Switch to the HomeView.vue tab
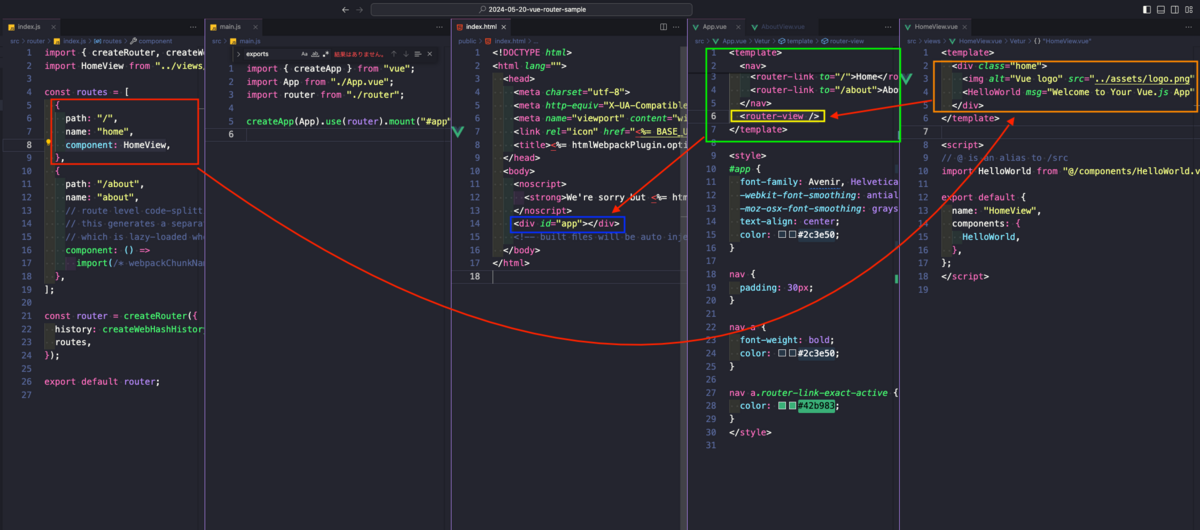Viewport: 1200px width, 530px height. [937, 26]
